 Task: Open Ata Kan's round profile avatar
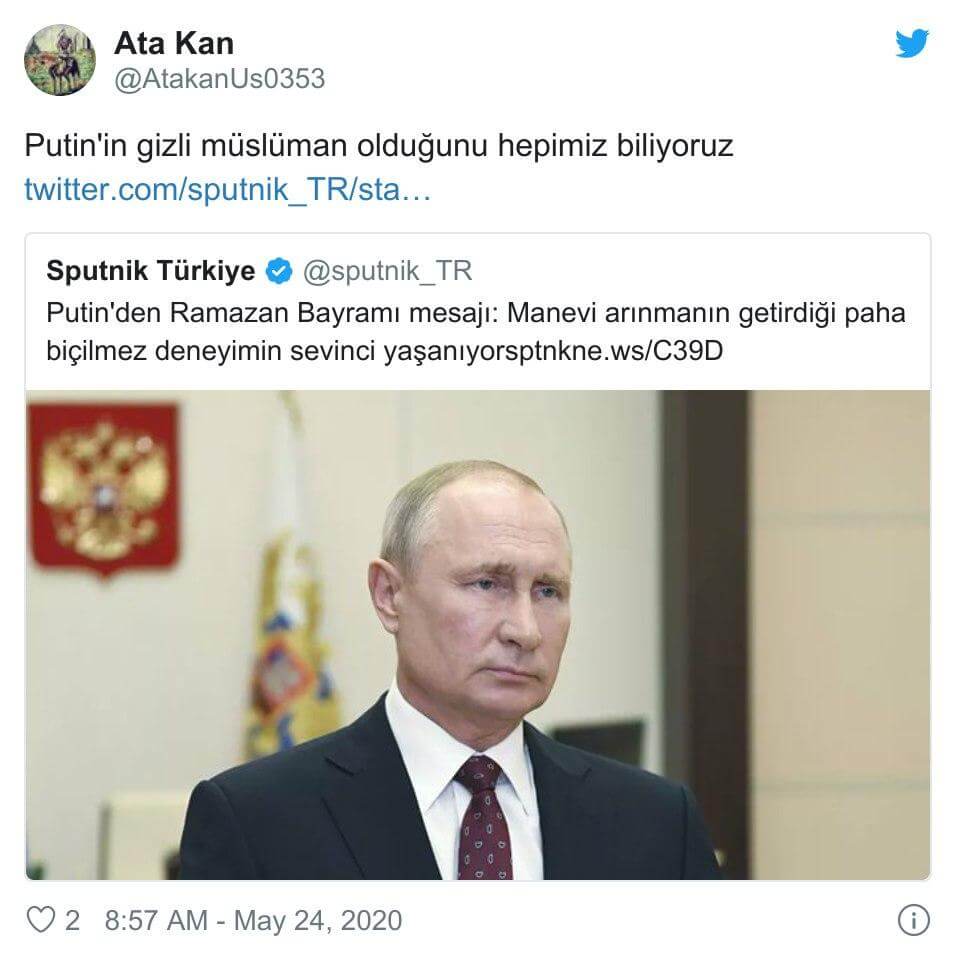point(60,60)
